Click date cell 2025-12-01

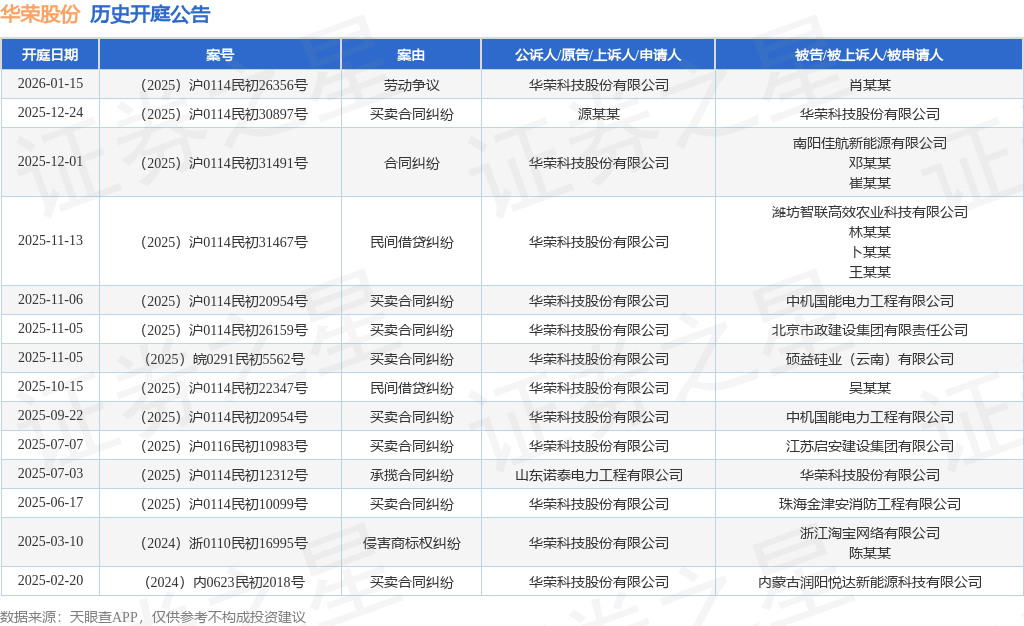(x=50, y=161)
